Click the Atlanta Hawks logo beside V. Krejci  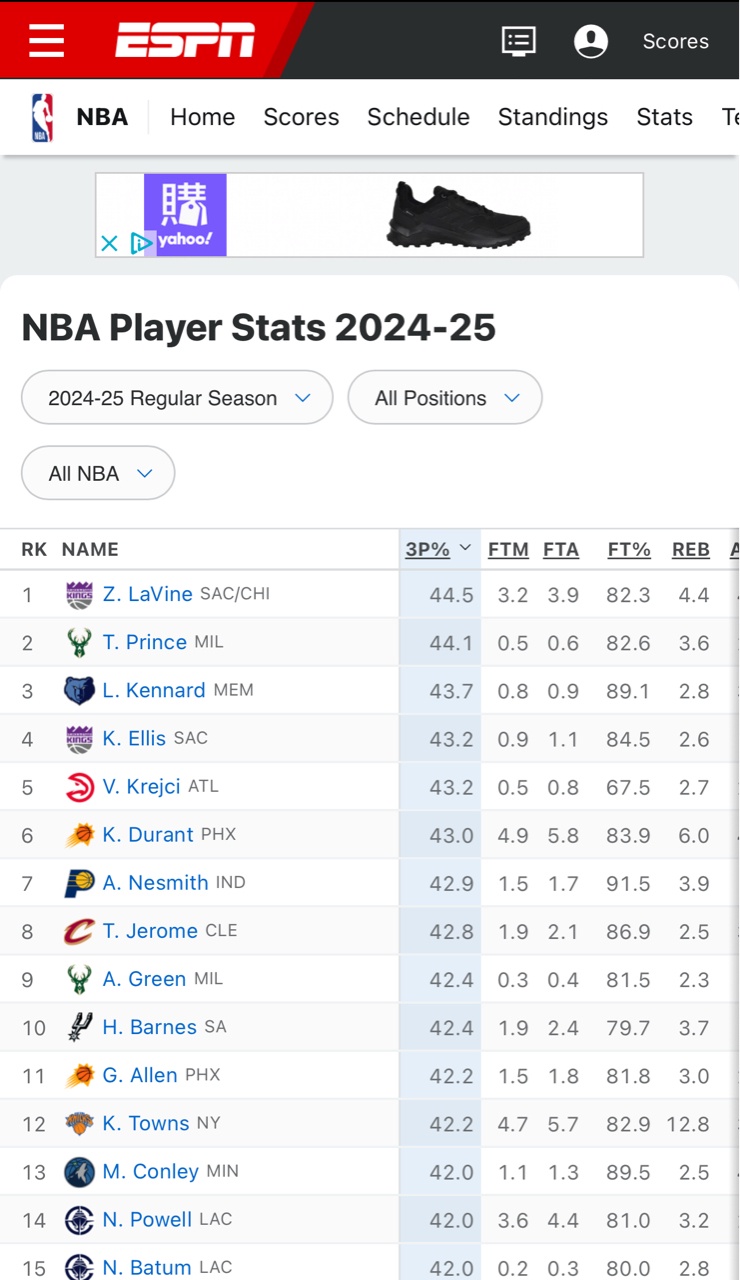pyautogui.click(x=79, y=787)
